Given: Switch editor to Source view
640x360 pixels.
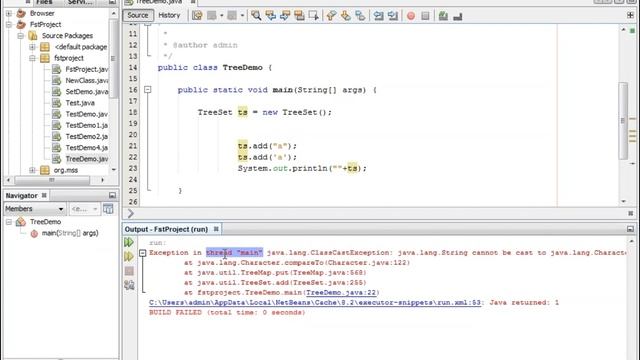Looking at the screenshot, I should (138, 15).
